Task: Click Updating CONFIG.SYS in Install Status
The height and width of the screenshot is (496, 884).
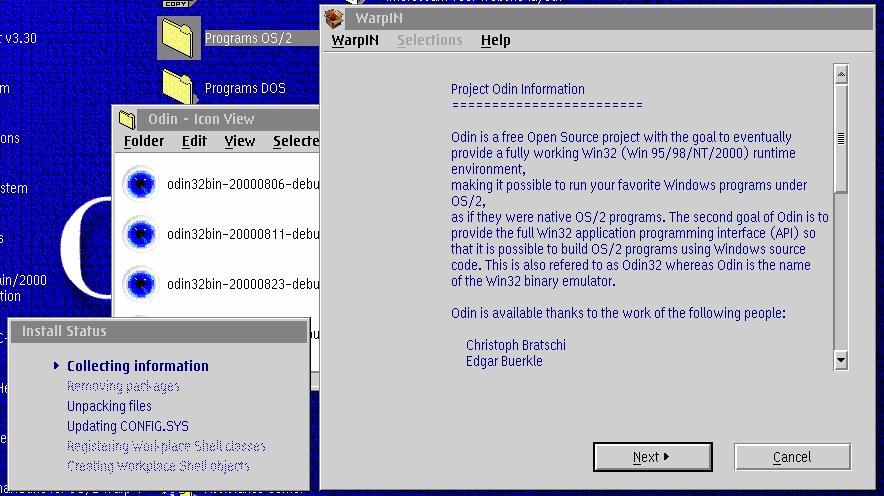Action: [x=127, y=426]
